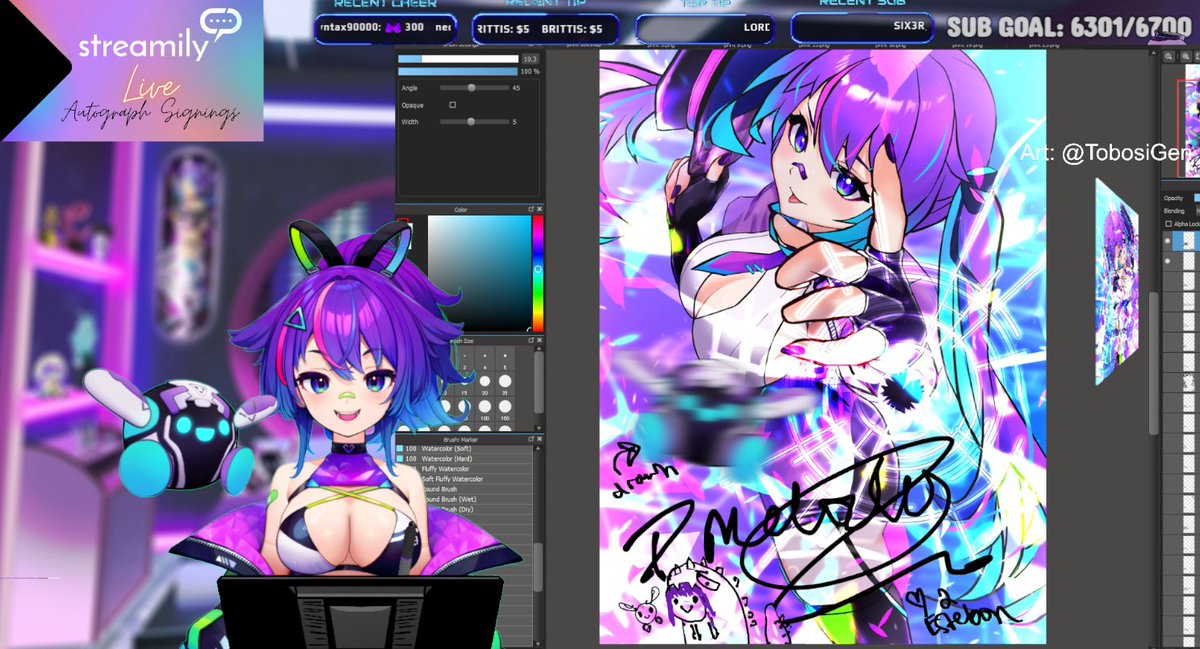Click the top tip name LORD
The image size is (1200, 649).
click(758, 28)
